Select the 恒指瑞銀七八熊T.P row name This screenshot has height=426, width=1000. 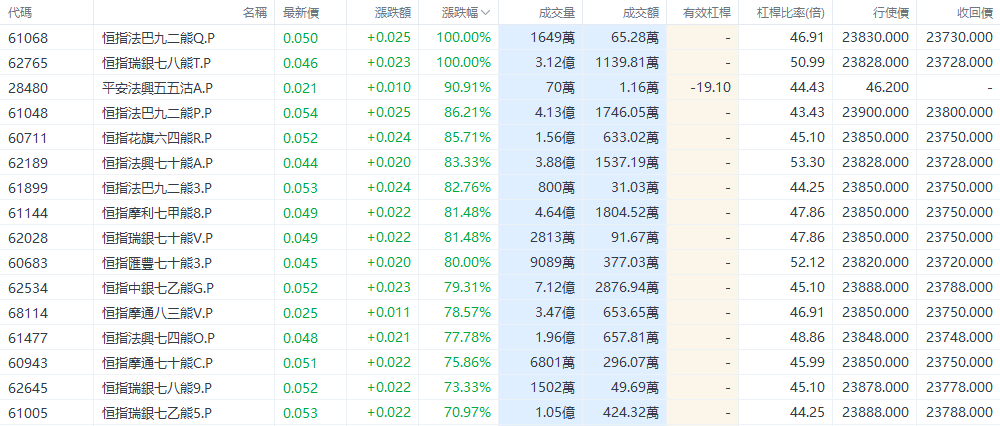click(156, 62)
